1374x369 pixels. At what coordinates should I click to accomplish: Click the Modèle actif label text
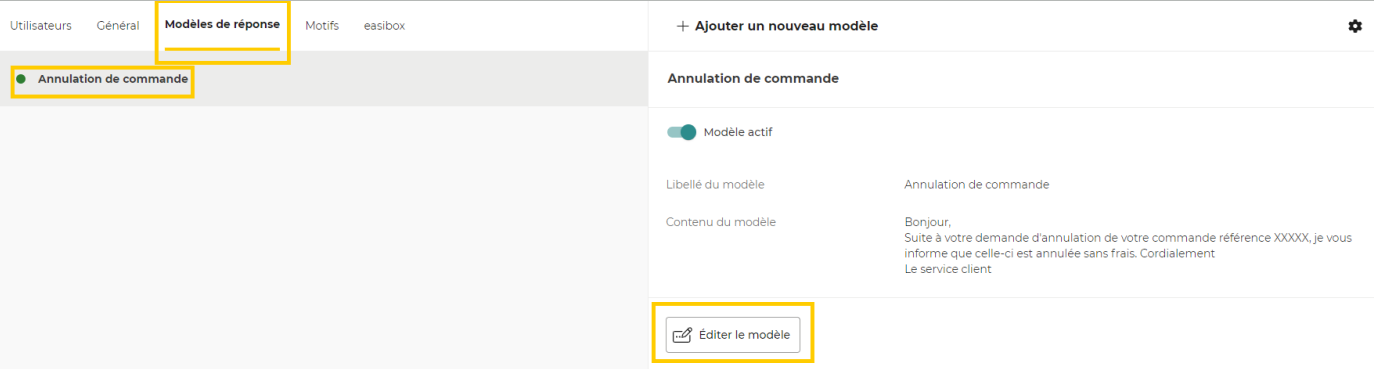coord(738,132)
